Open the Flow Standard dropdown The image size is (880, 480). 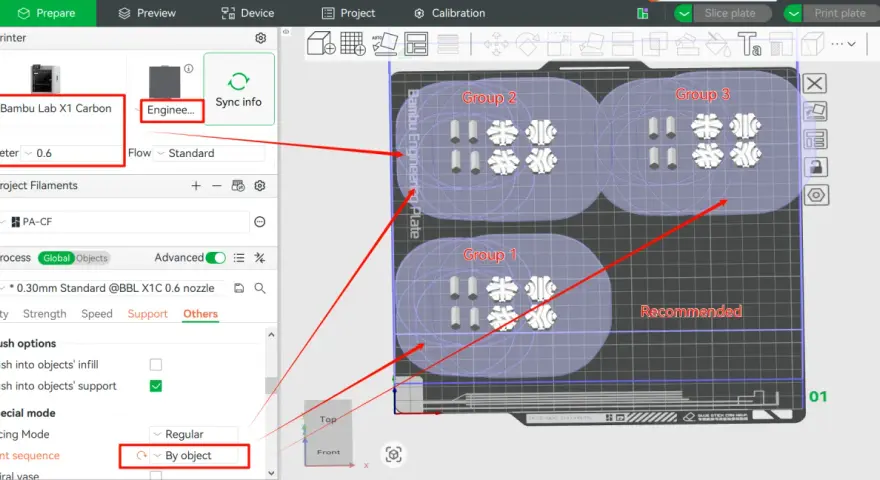210,153
